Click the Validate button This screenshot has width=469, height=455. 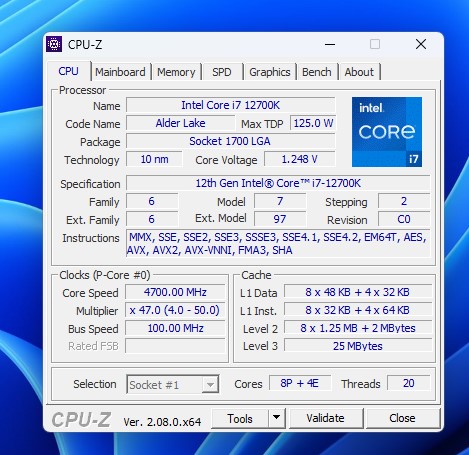pyautogui.click(x=326, y=418)
